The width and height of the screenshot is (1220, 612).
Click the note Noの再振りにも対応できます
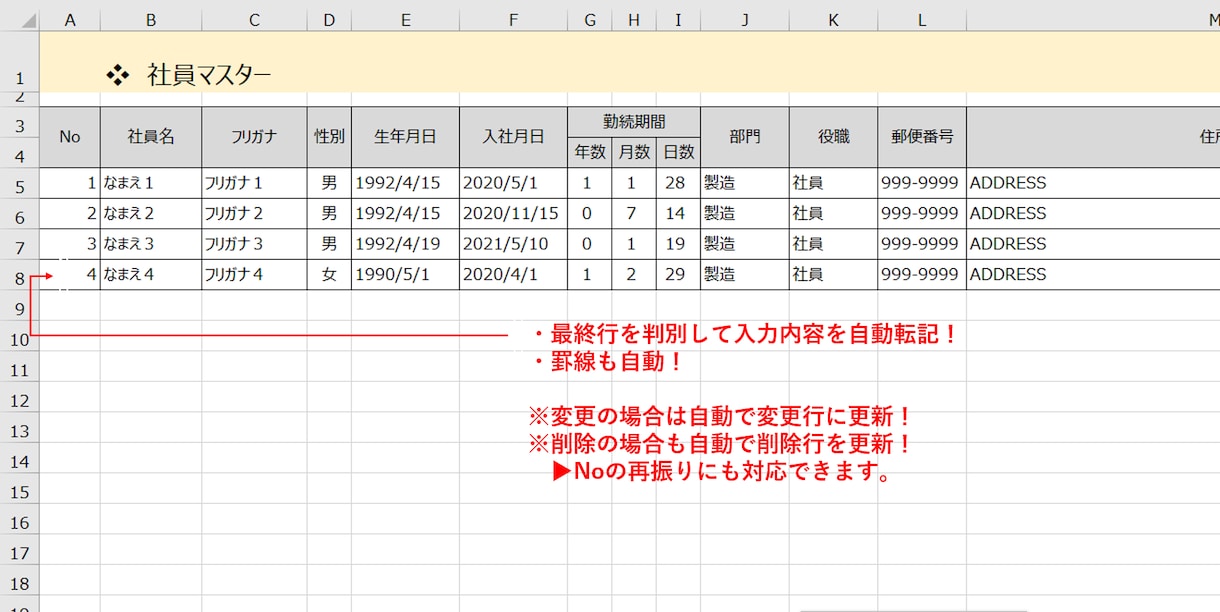(x=722, y=472)
